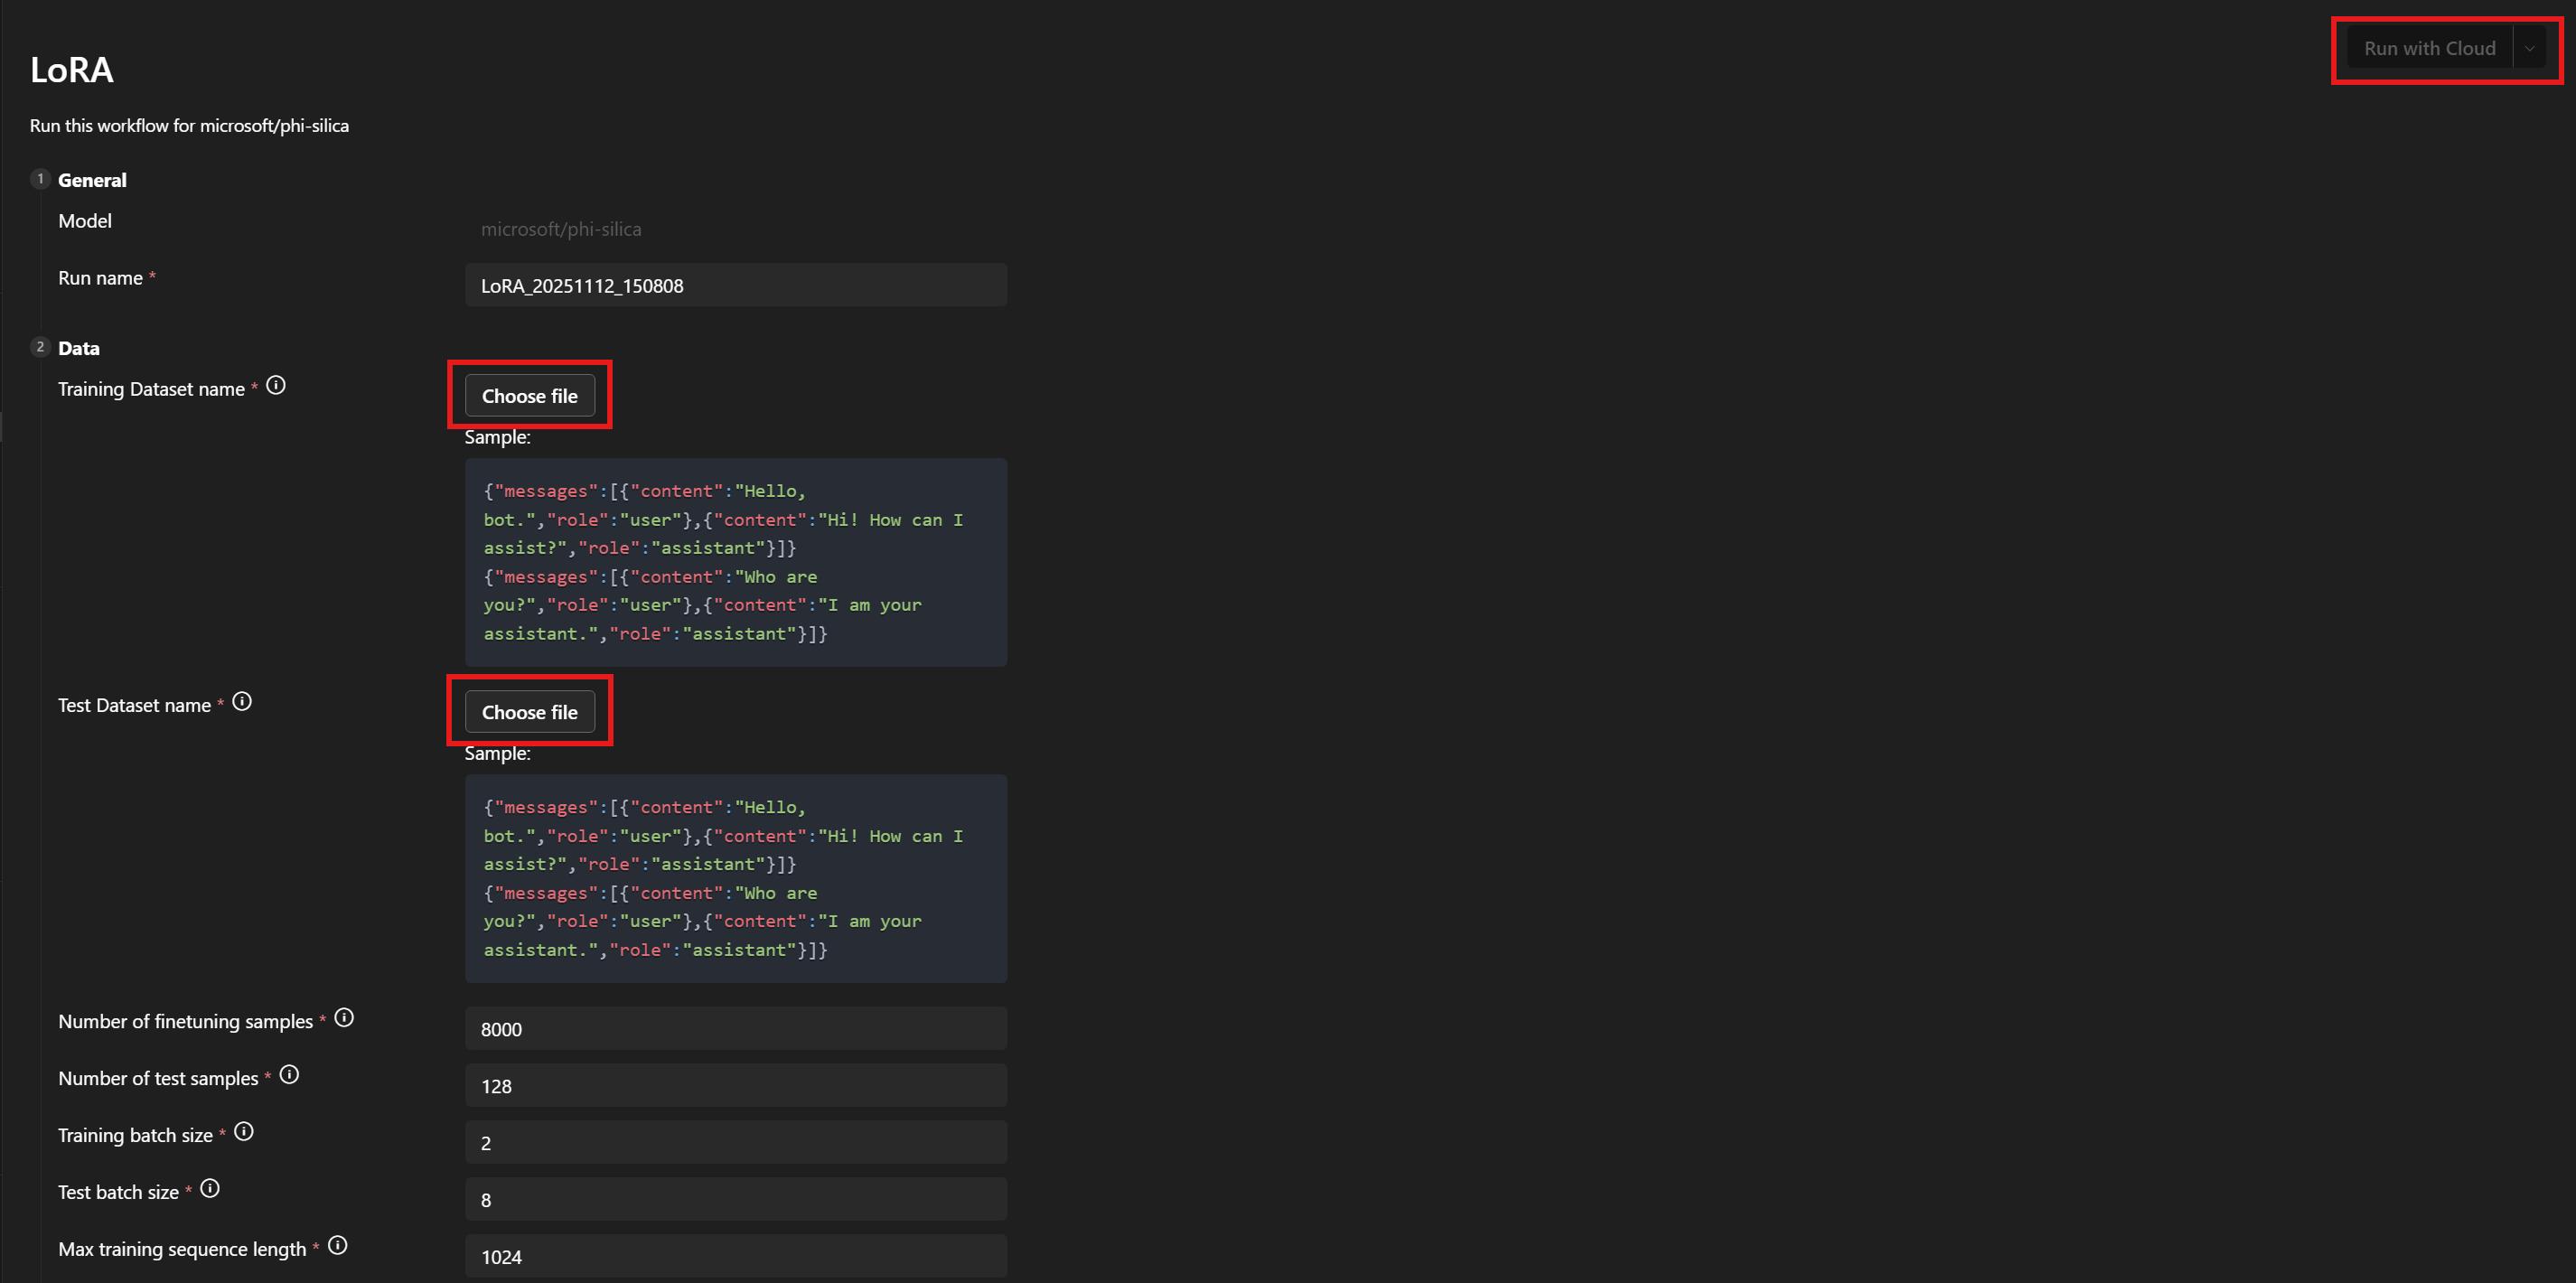Open the Training Dataset name info tooltip
This screenshot has height=1283, width=2576.
276,385
